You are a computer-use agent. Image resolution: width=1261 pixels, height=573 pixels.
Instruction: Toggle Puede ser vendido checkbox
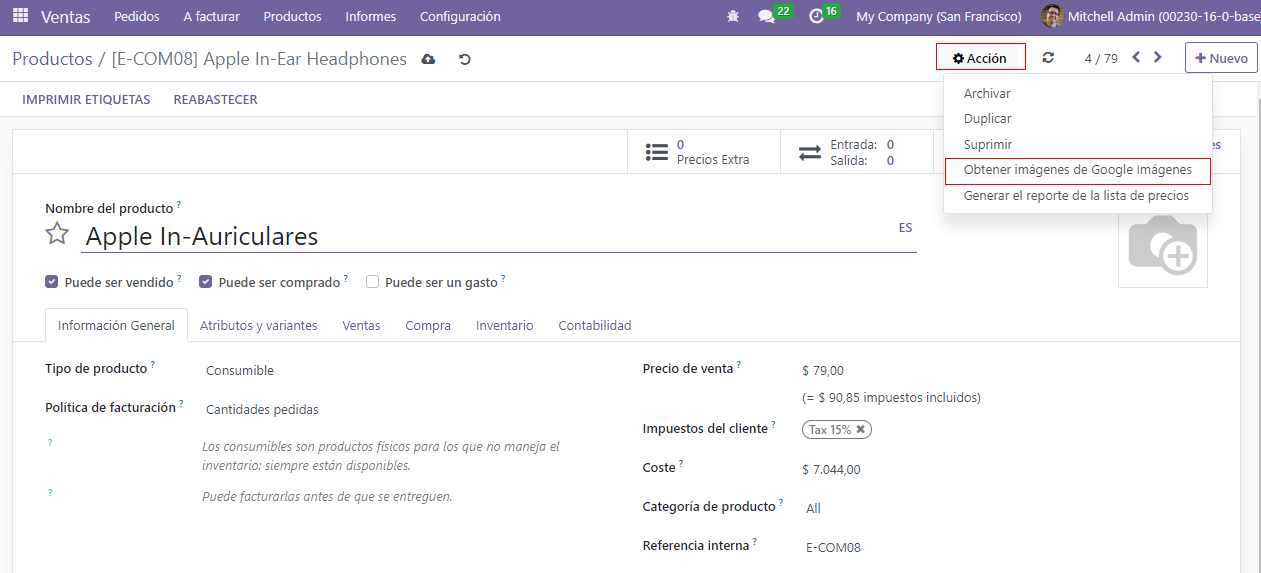click(x=52, y=282)
